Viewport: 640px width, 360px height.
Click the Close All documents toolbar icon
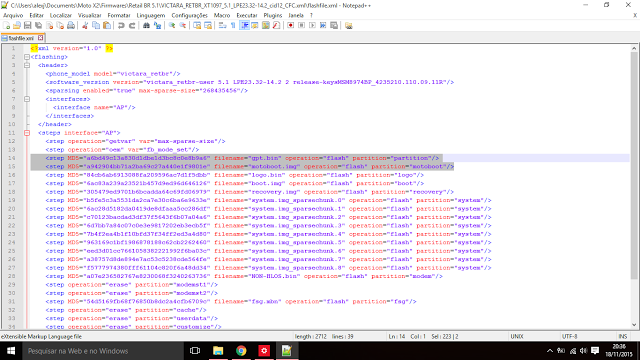click(60, 26)
